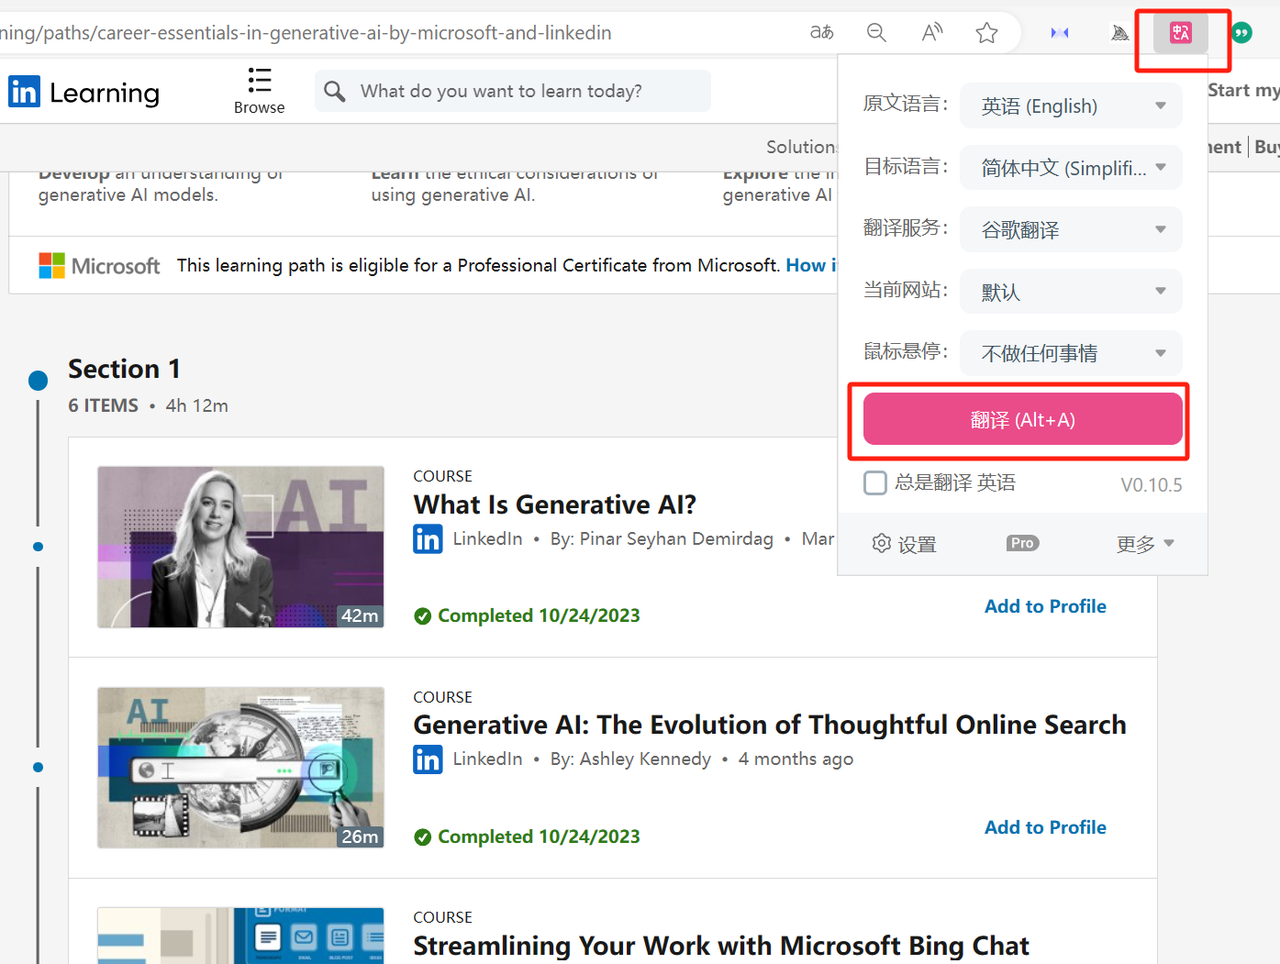Click the address bar URL
The image size is (1280, 964).
pos(306,33)
